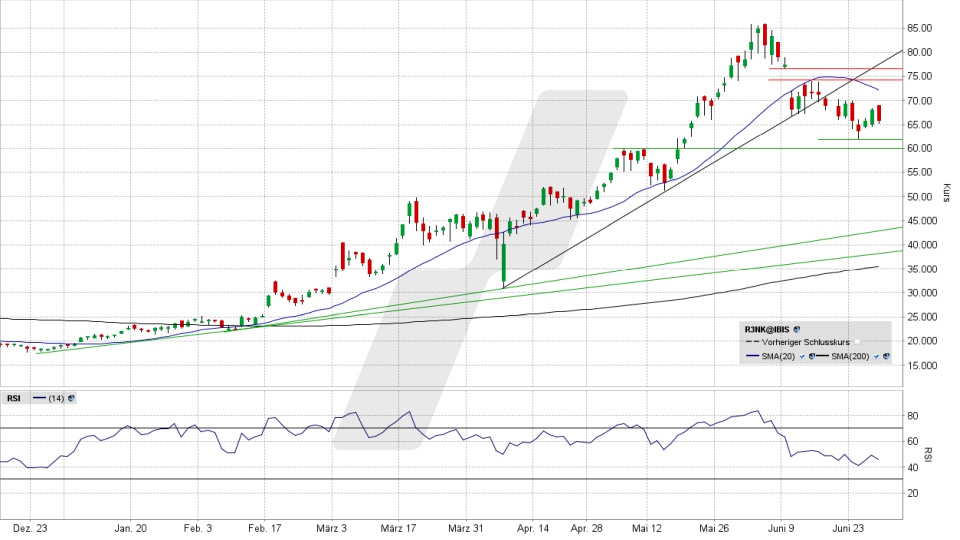Click the SMA(20) legend label
960x540 pixels.
tap(778, 356)
